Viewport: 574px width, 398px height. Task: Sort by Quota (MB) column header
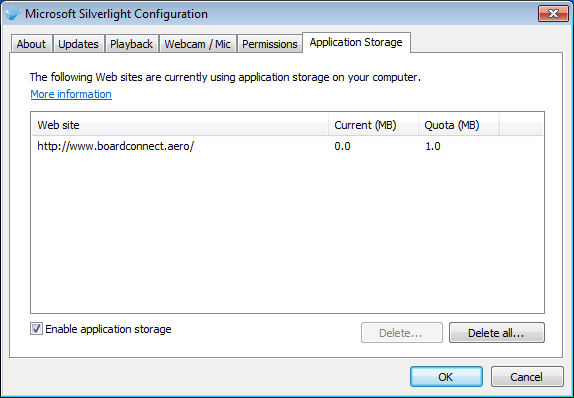pyautogui.click(x=458, y=125)
